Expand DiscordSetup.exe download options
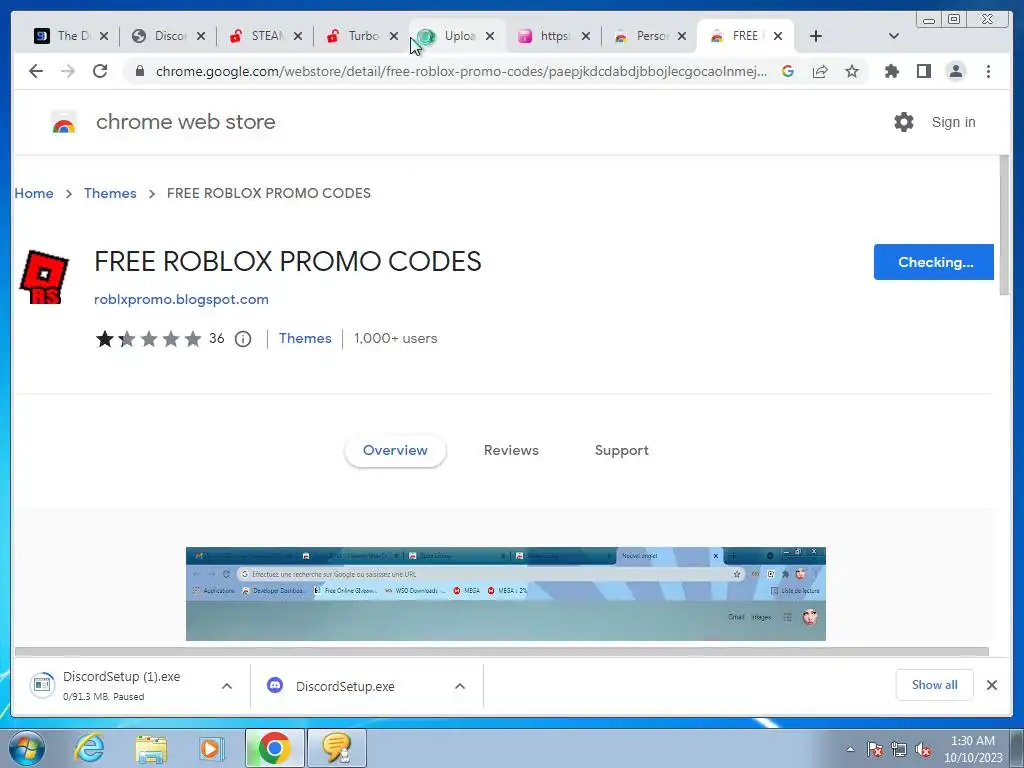Image resolution: width=1024 pixels, height=768 pixels. [460, 686]
